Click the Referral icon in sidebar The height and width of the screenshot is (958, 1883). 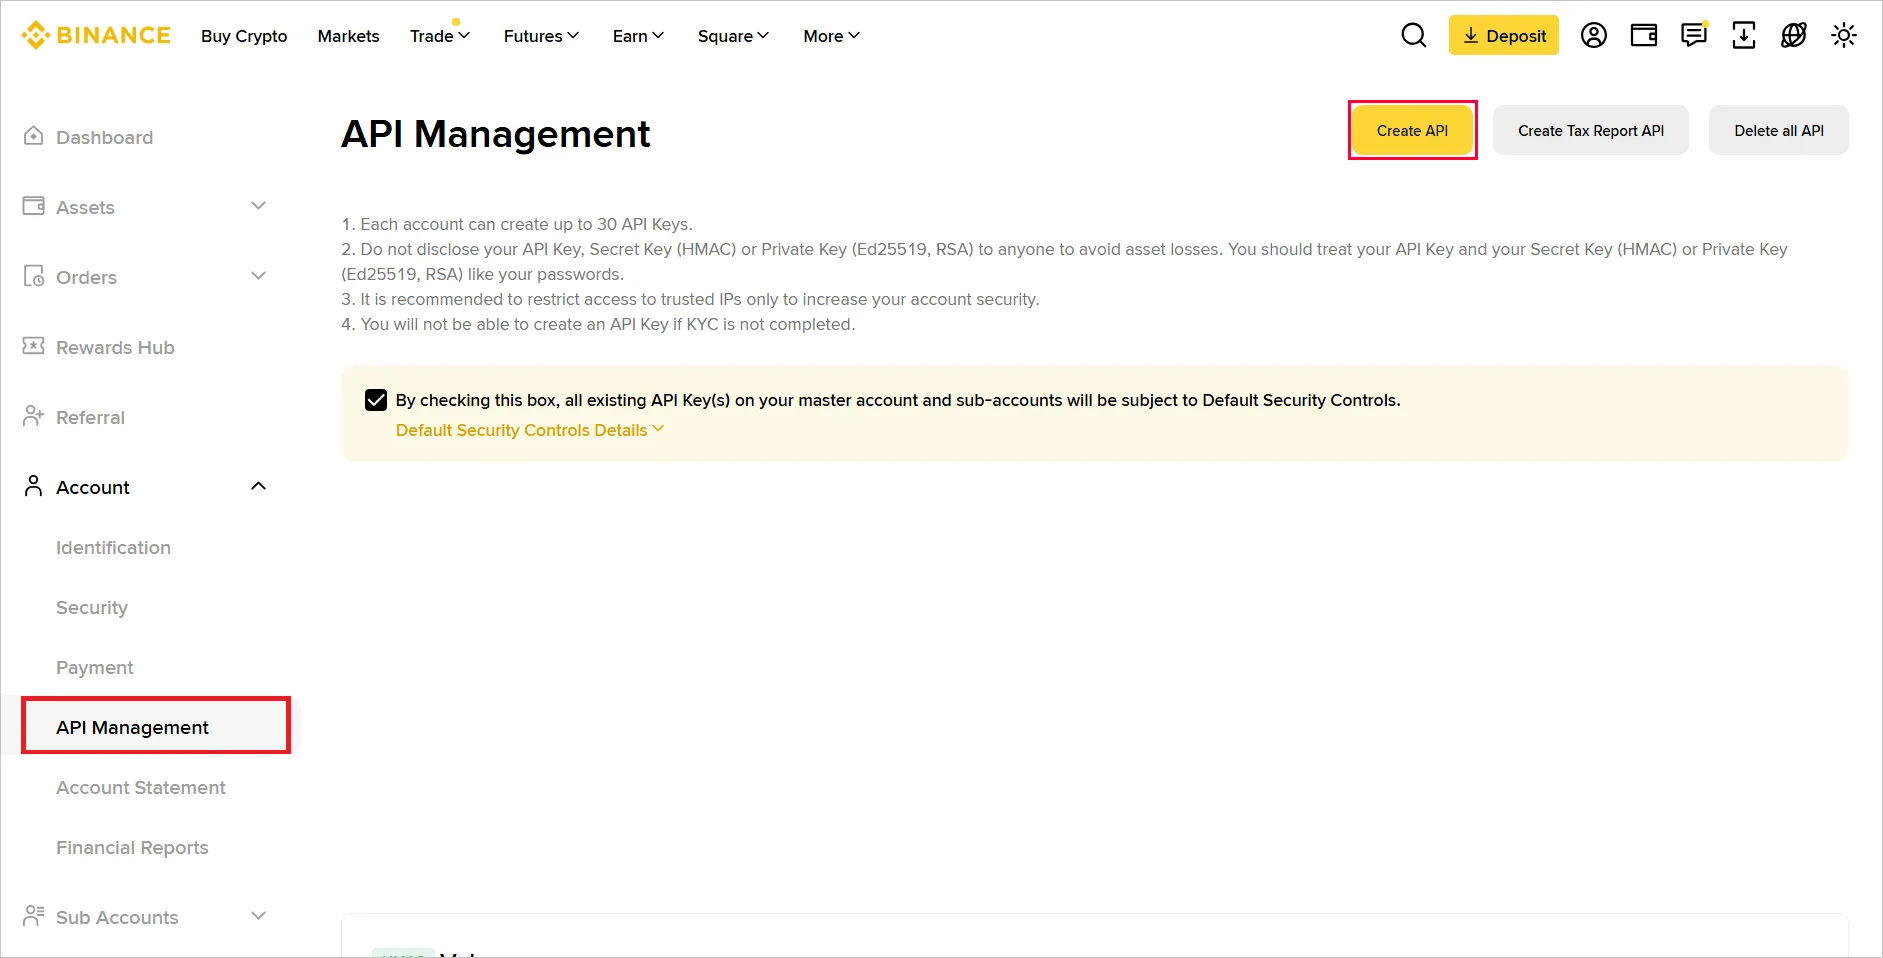[x=33, y=416]
